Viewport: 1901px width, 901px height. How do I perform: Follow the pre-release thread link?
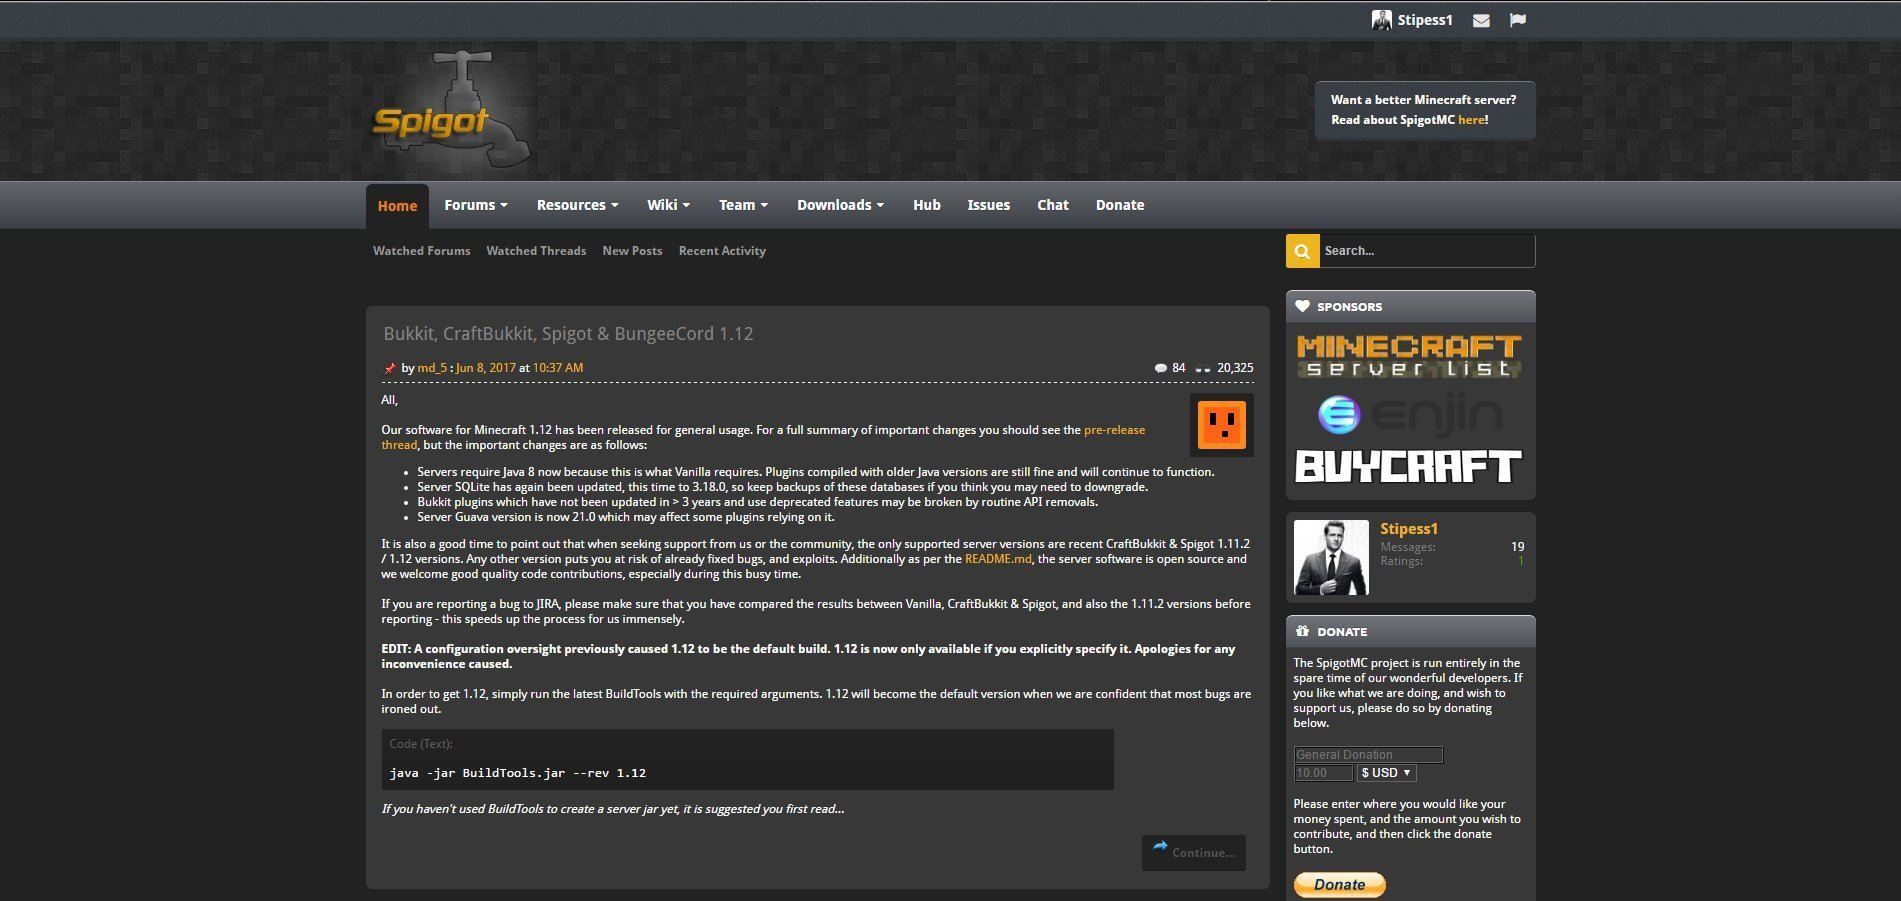(x=1113, y=429)
